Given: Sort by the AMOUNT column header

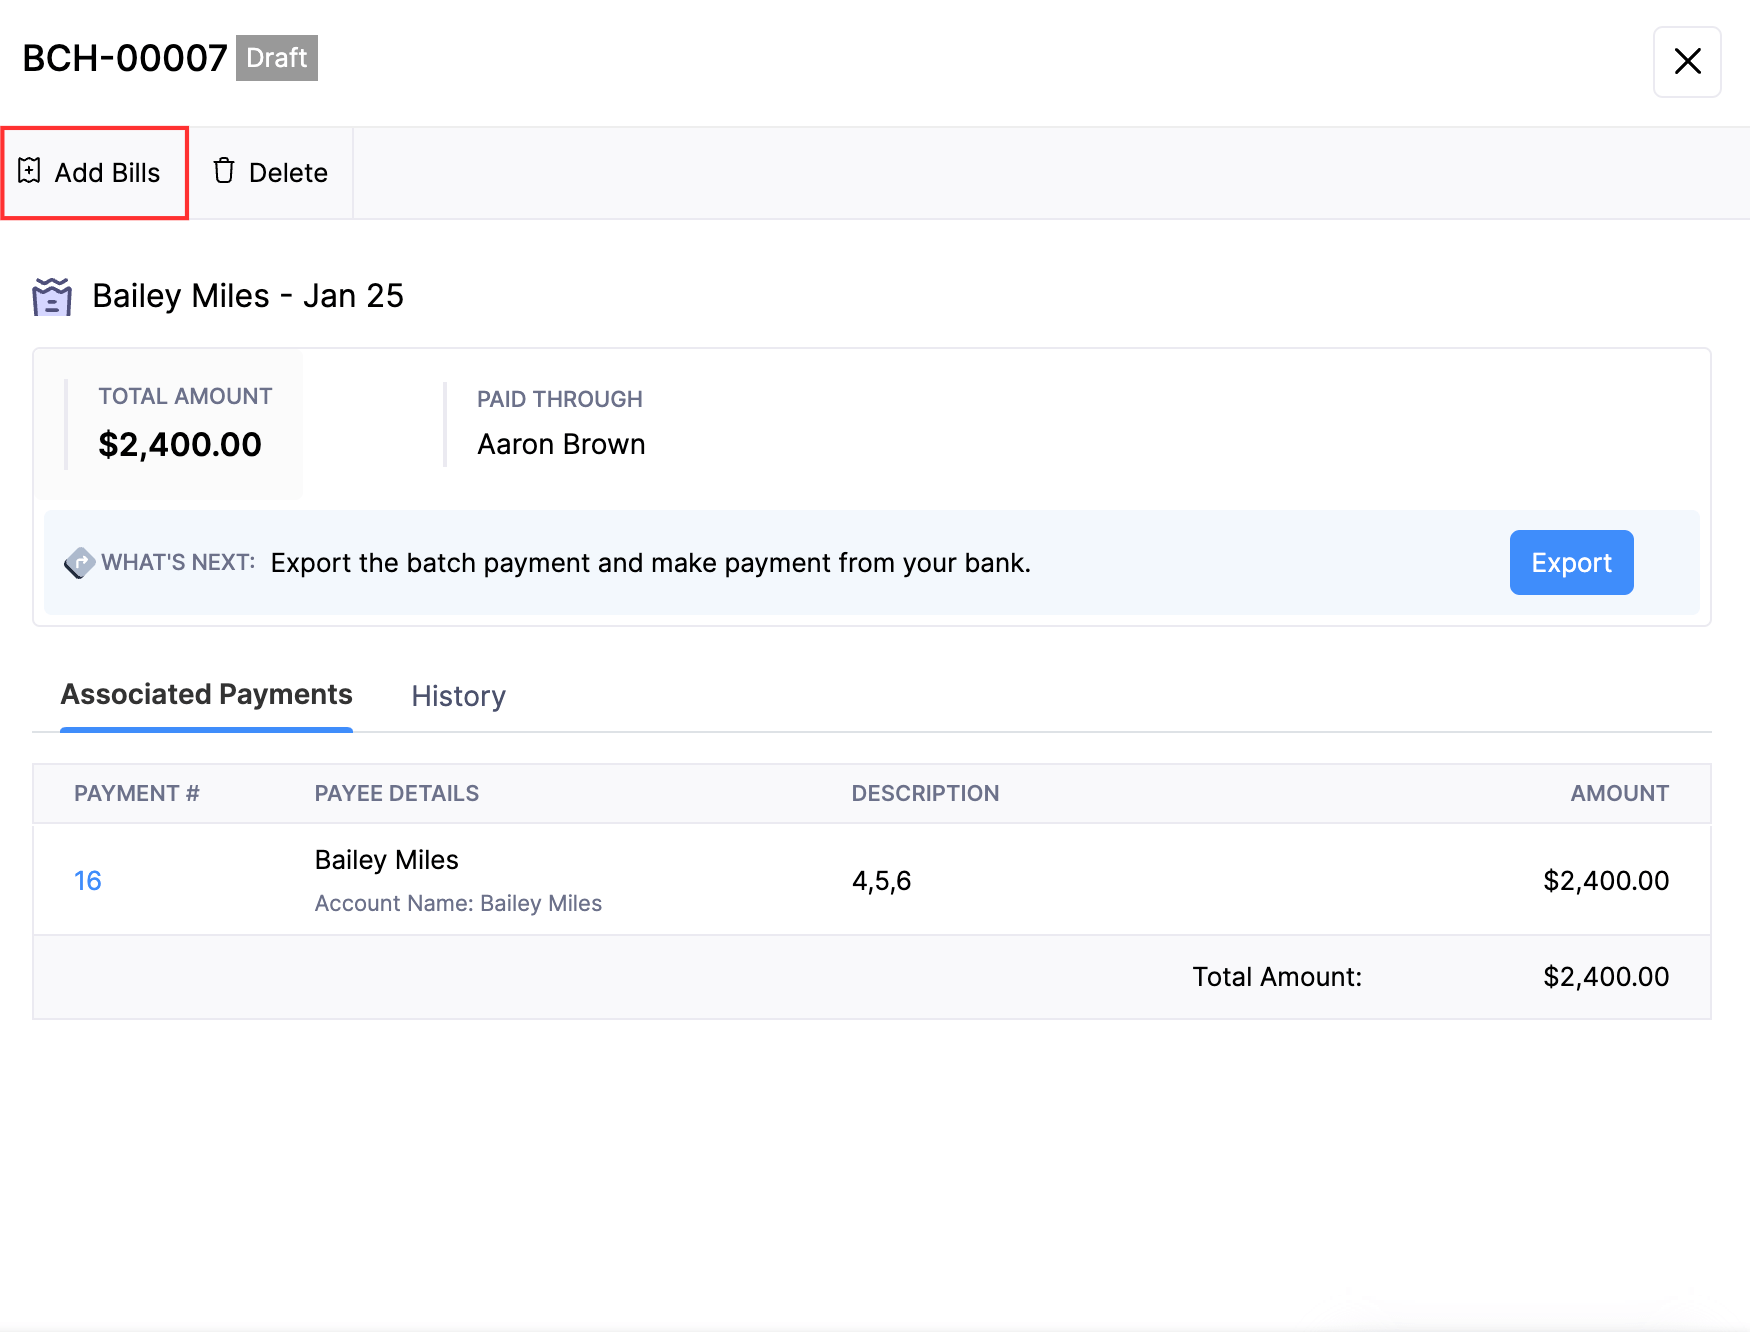Looking at the screenshot, I should point(1619,793).
